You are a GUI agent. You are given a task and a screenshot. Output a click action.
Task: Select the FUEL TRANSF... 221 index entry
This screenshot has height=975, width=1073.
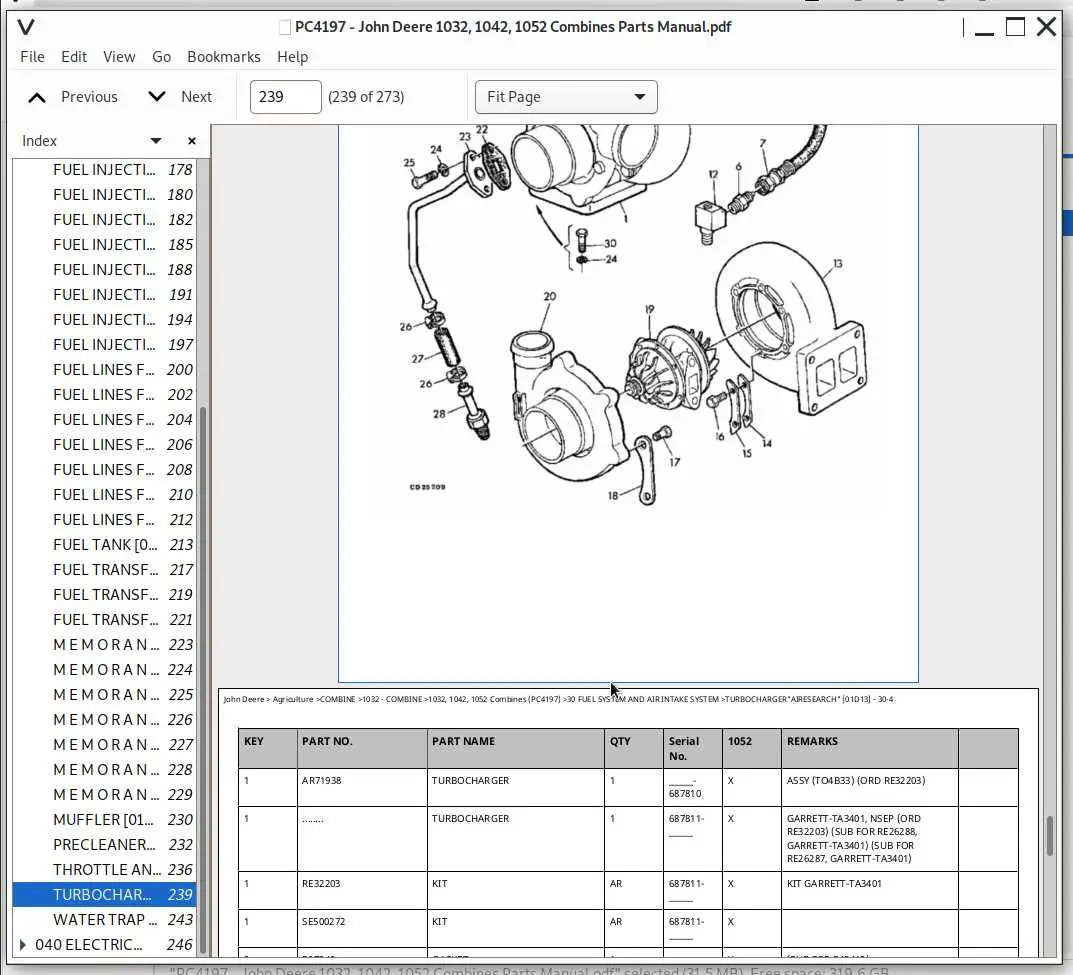104,620
